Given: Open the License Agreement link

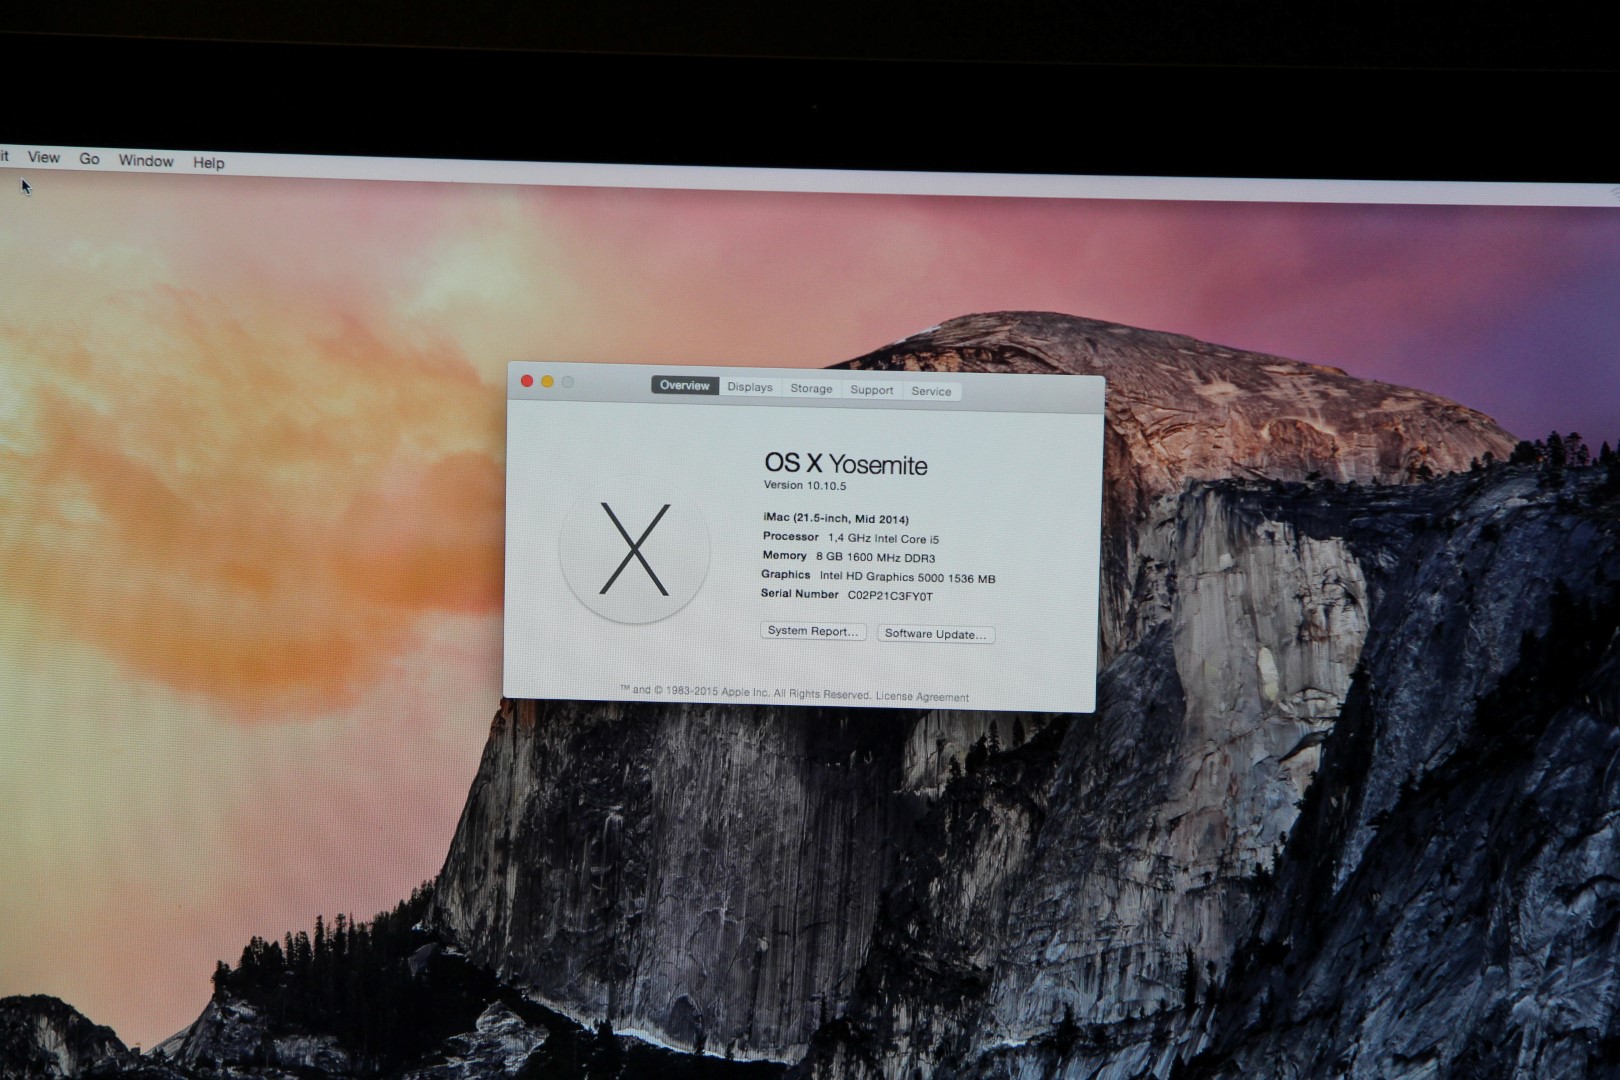Looking at the screenshot, I should click(x=922, y=697).
